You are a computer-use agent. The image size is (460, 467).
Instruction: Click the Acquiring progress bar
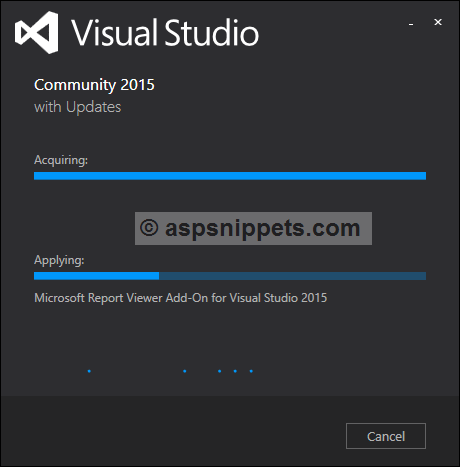230,176
